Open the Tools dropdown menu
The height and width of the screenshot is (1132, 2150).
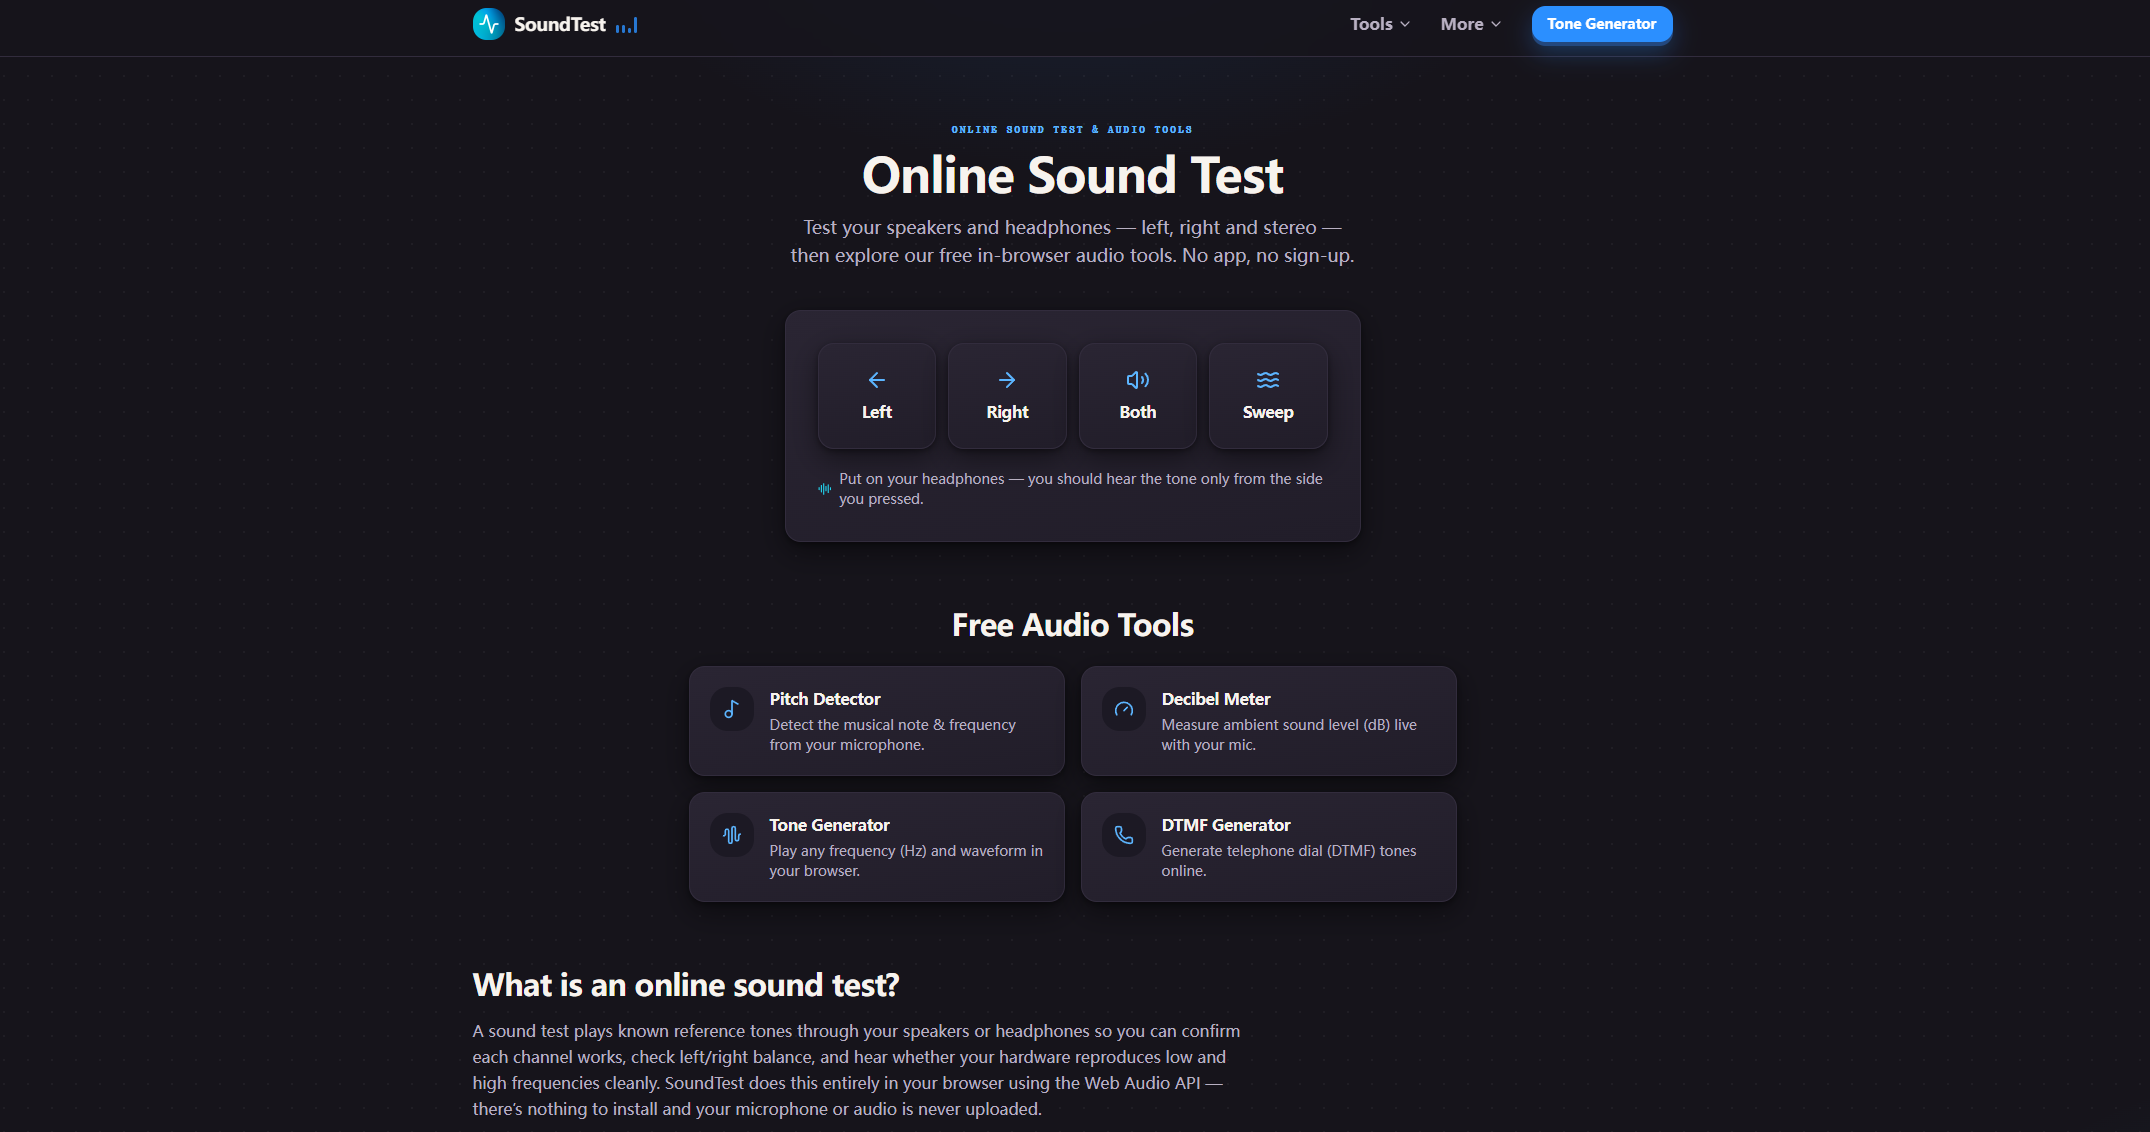click(1380, 24)
